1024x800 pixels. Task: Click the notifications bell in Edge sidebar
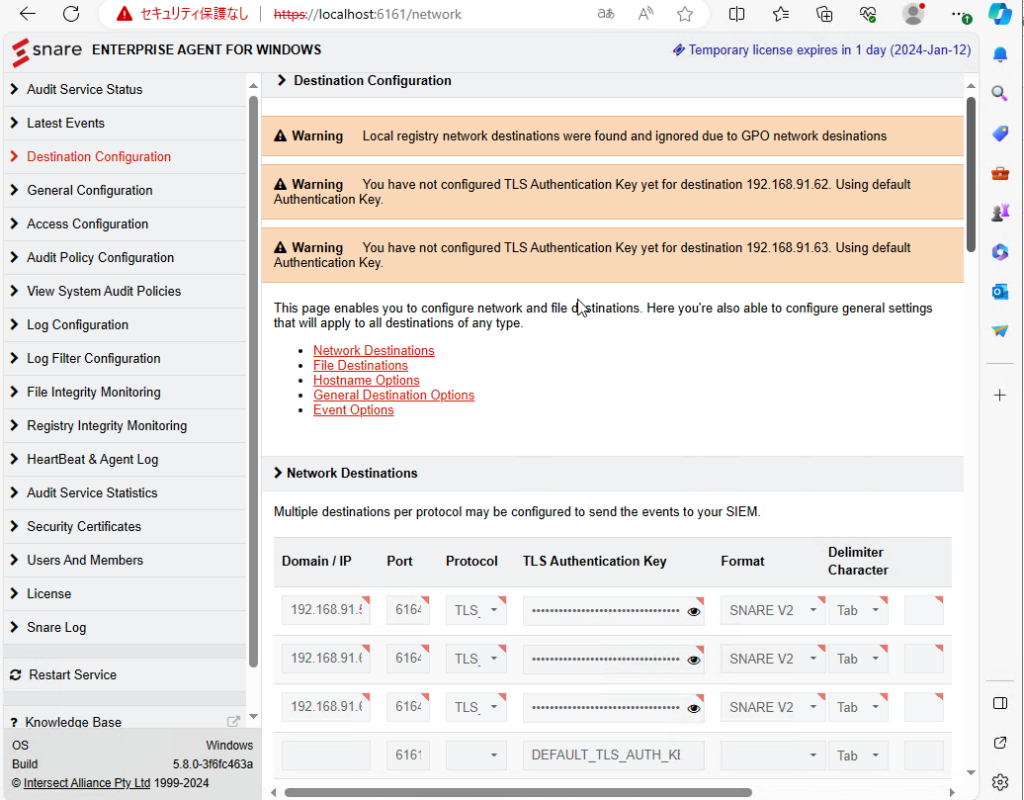(x=1000, y=54)
